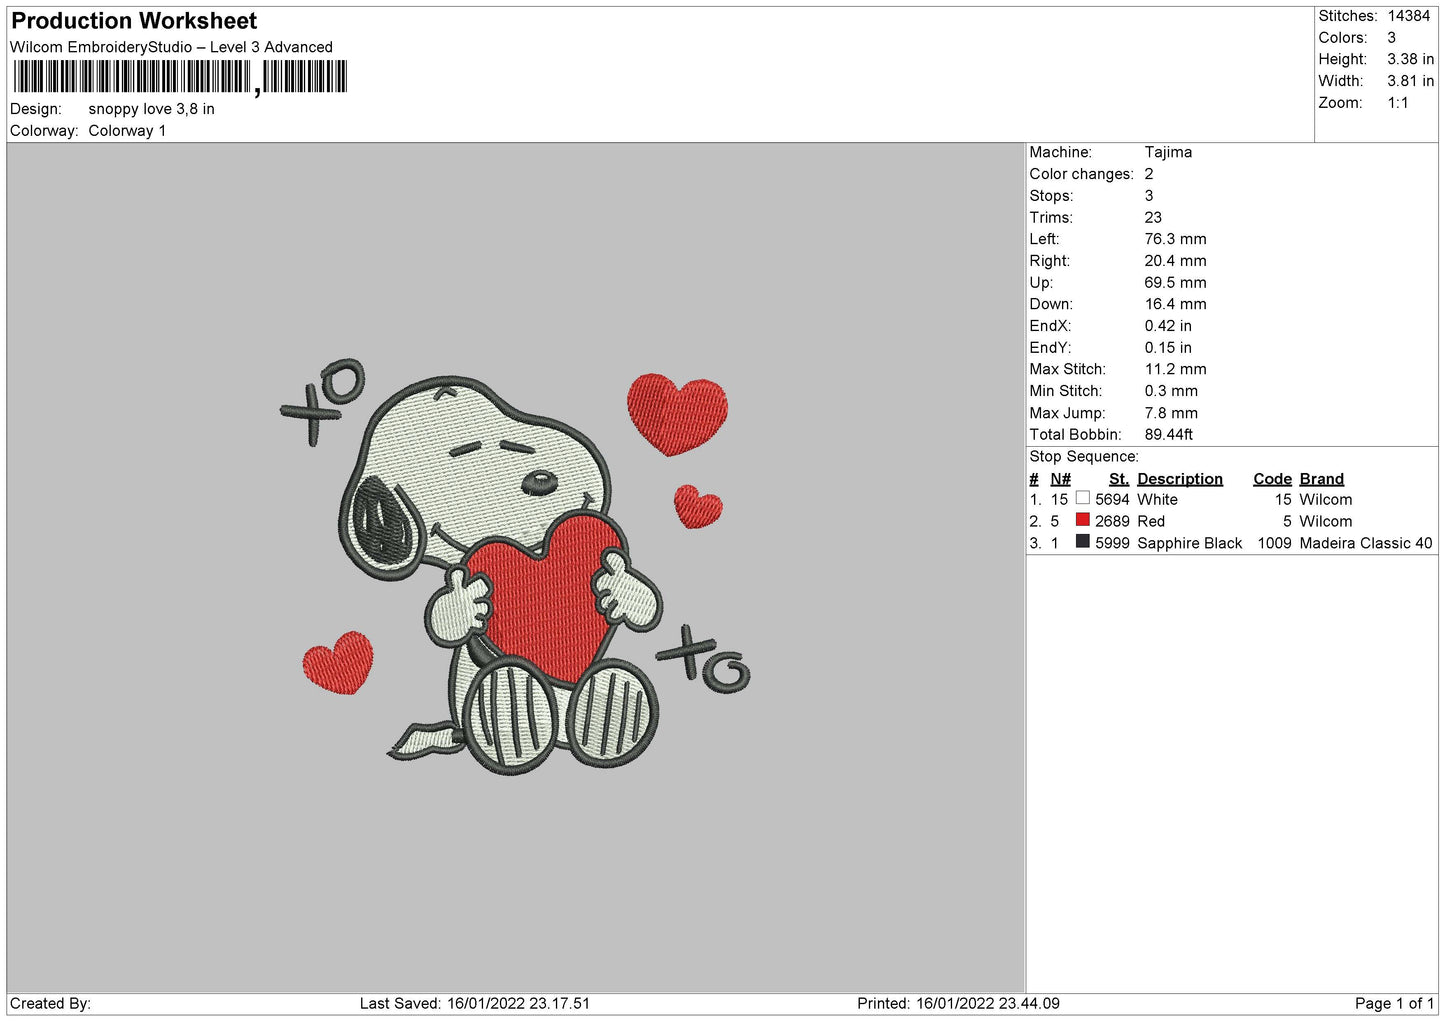
Task: Click Snoopy's black ear in the design
Action: [x=379, y=524]
